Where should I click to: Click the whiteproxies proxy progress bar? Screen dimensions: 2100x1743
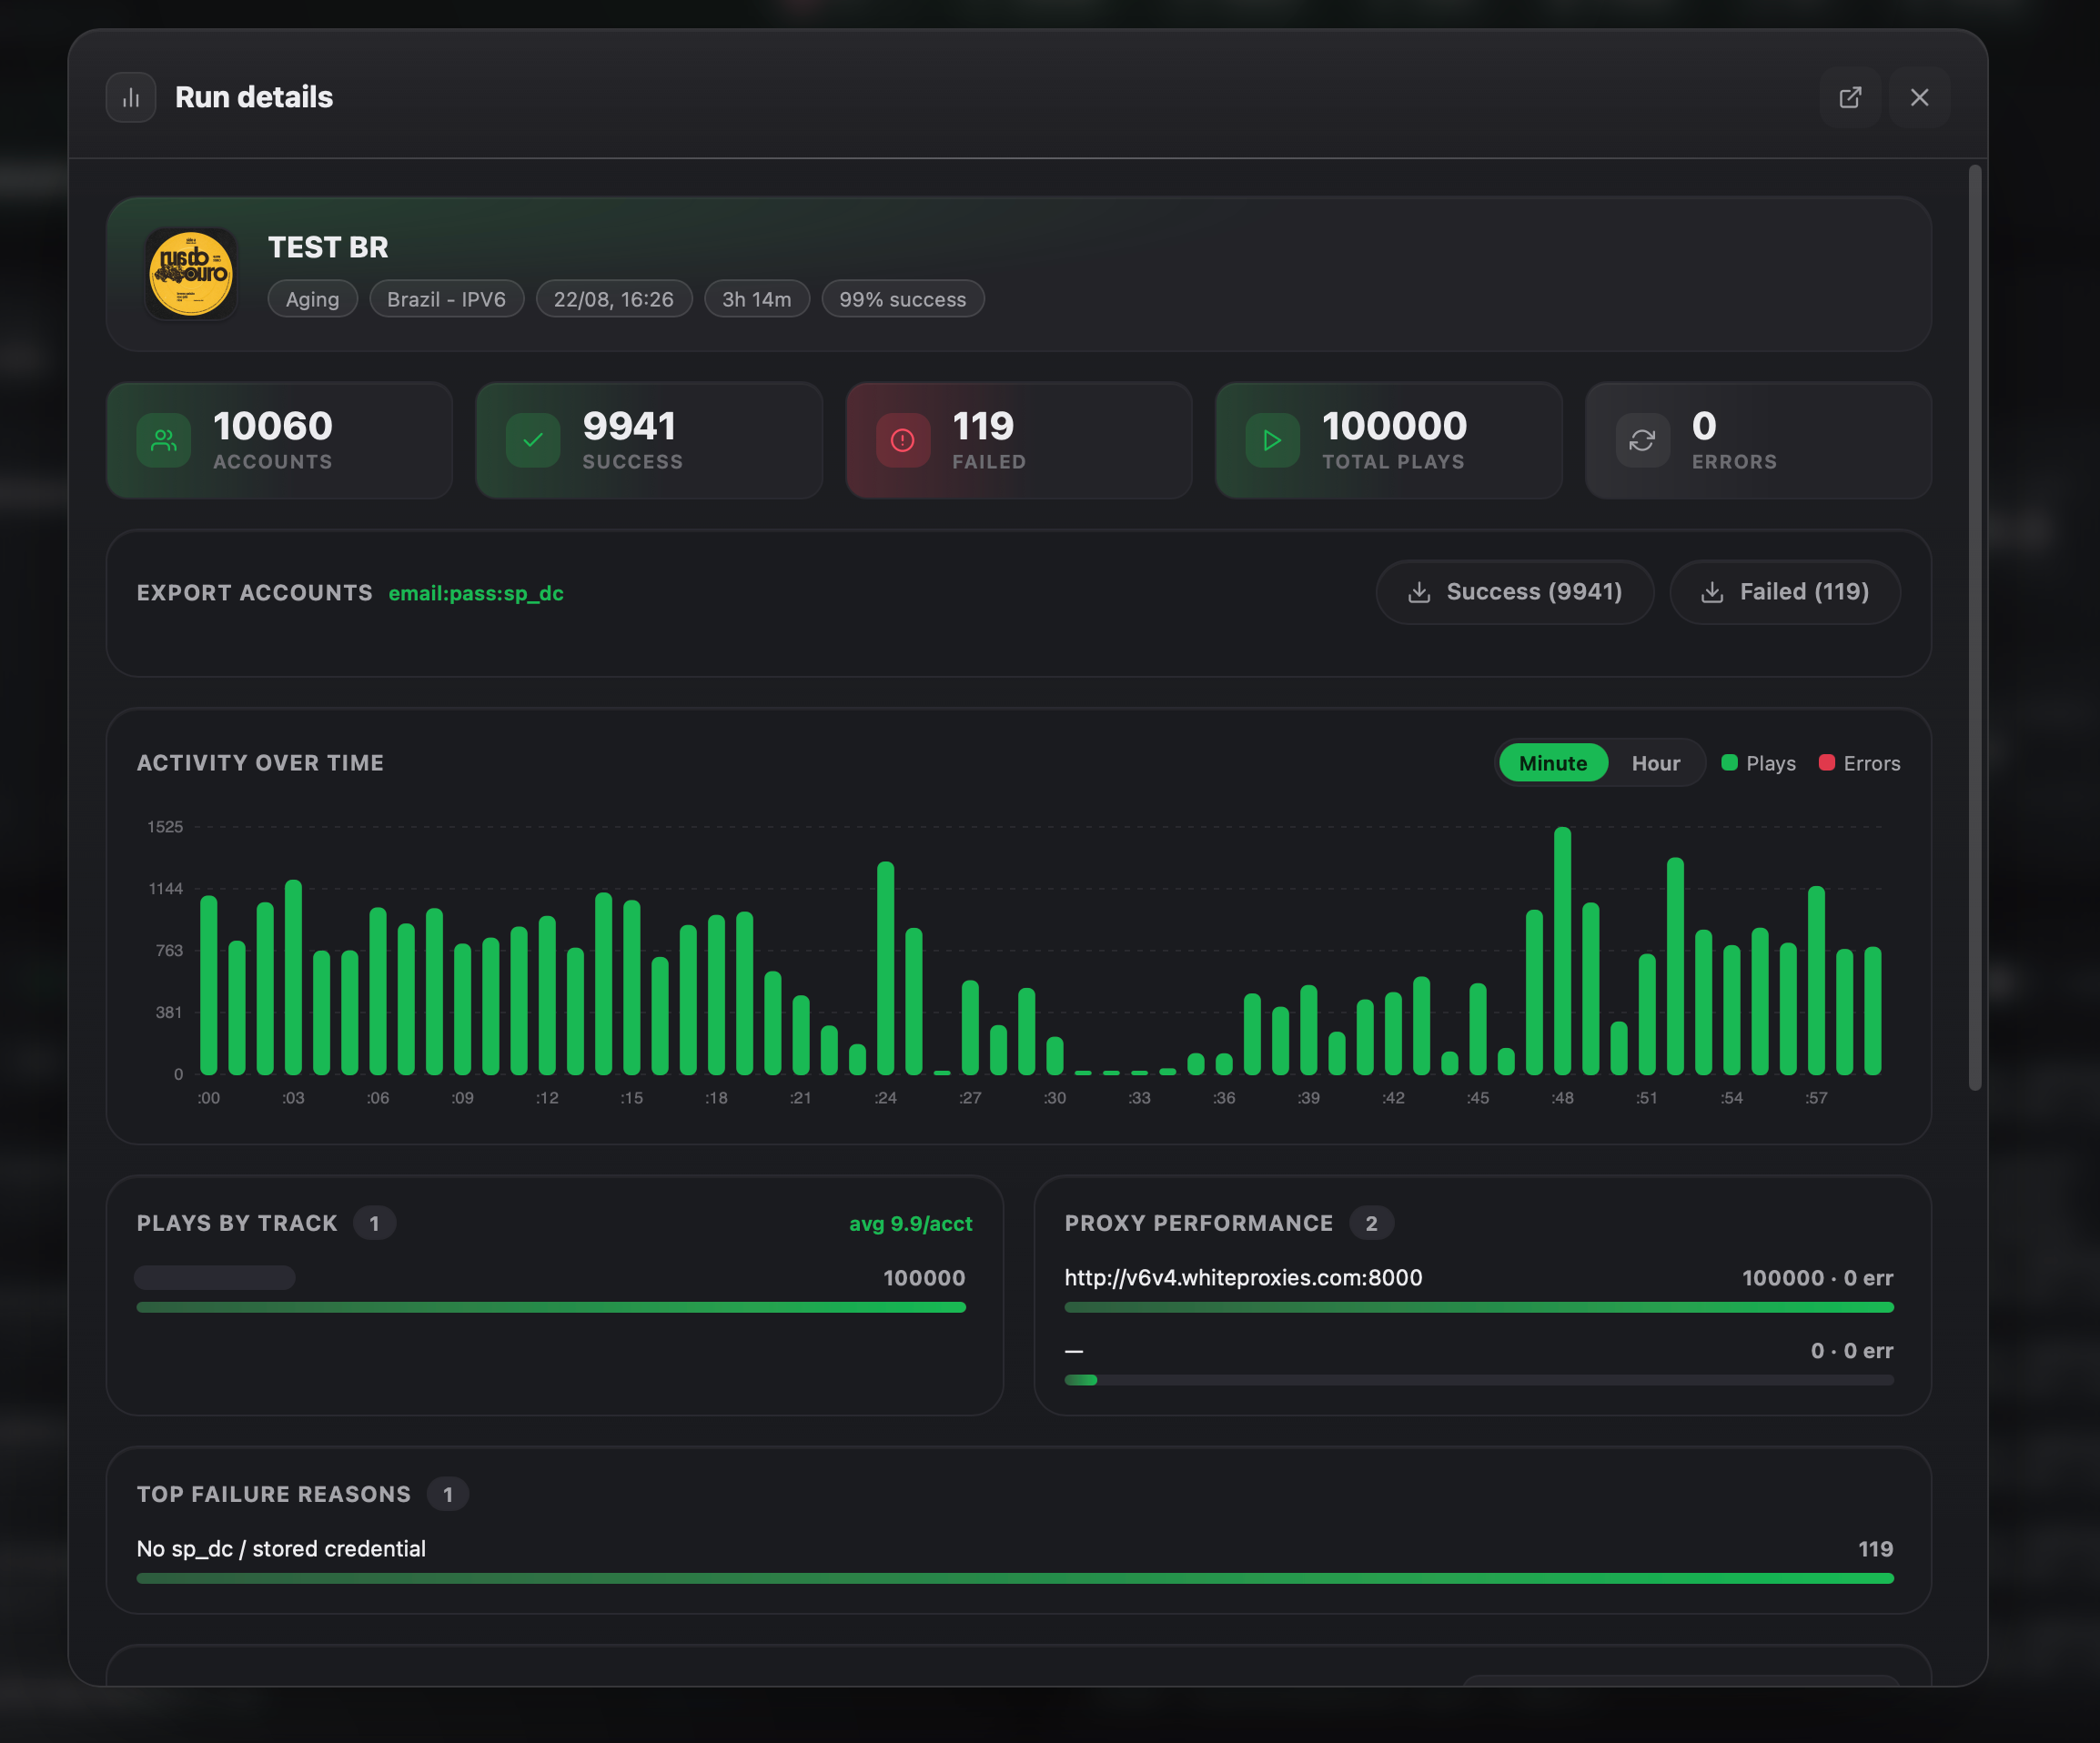1479,1307
